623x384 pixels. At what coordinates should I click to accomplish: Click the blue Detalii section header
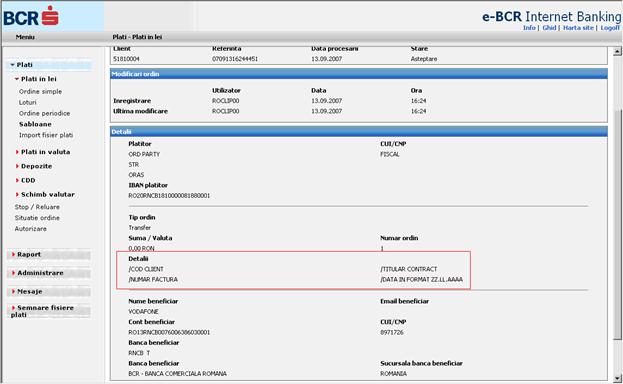[359, 132]
